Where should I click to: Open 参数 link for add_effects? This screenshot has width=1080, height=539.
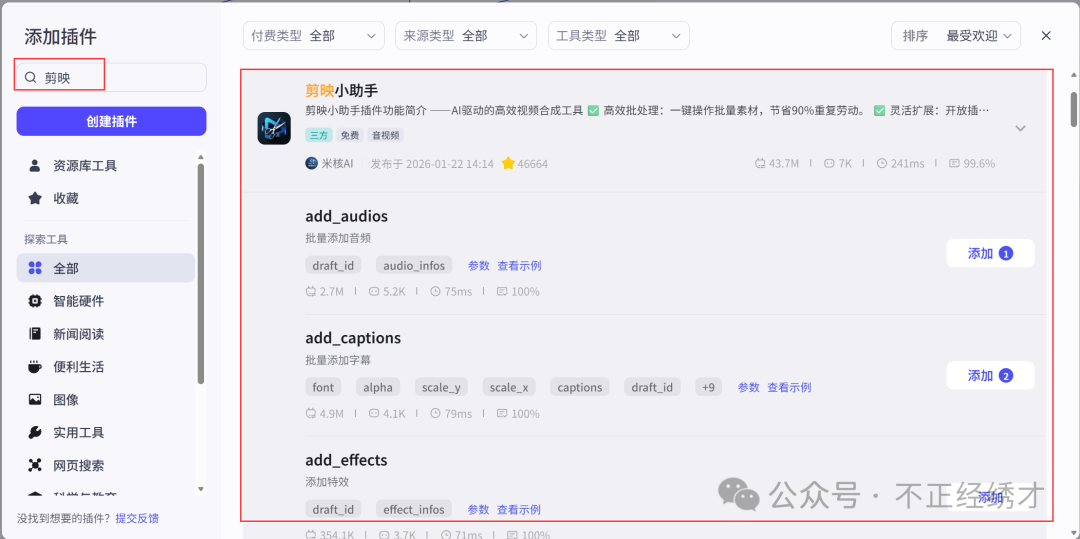[479, 509]
